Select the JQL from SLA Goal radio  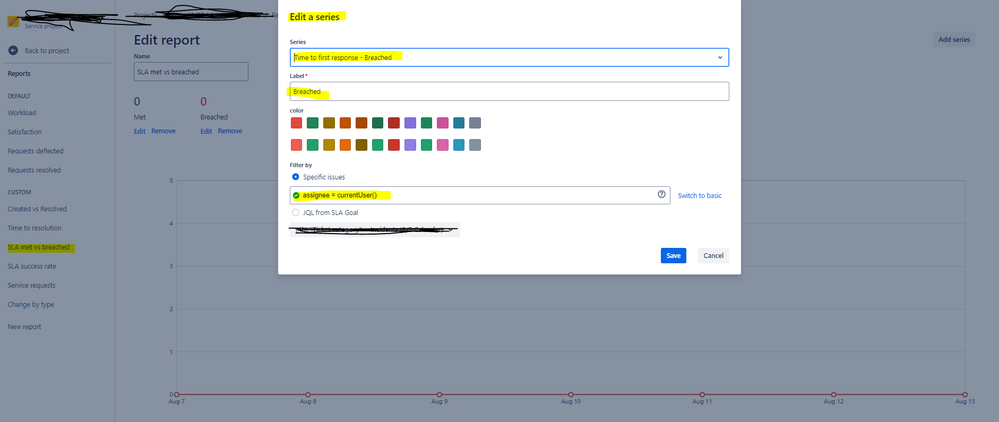pyautogui.click(x=295, y=212)
